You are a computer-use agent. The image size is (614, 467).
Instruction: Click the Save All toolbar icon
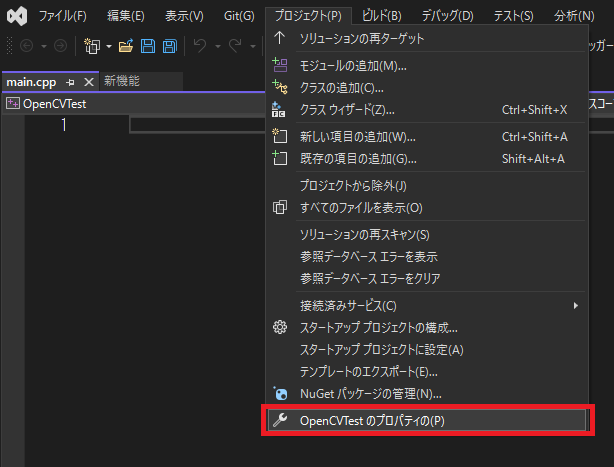point(169,46)
